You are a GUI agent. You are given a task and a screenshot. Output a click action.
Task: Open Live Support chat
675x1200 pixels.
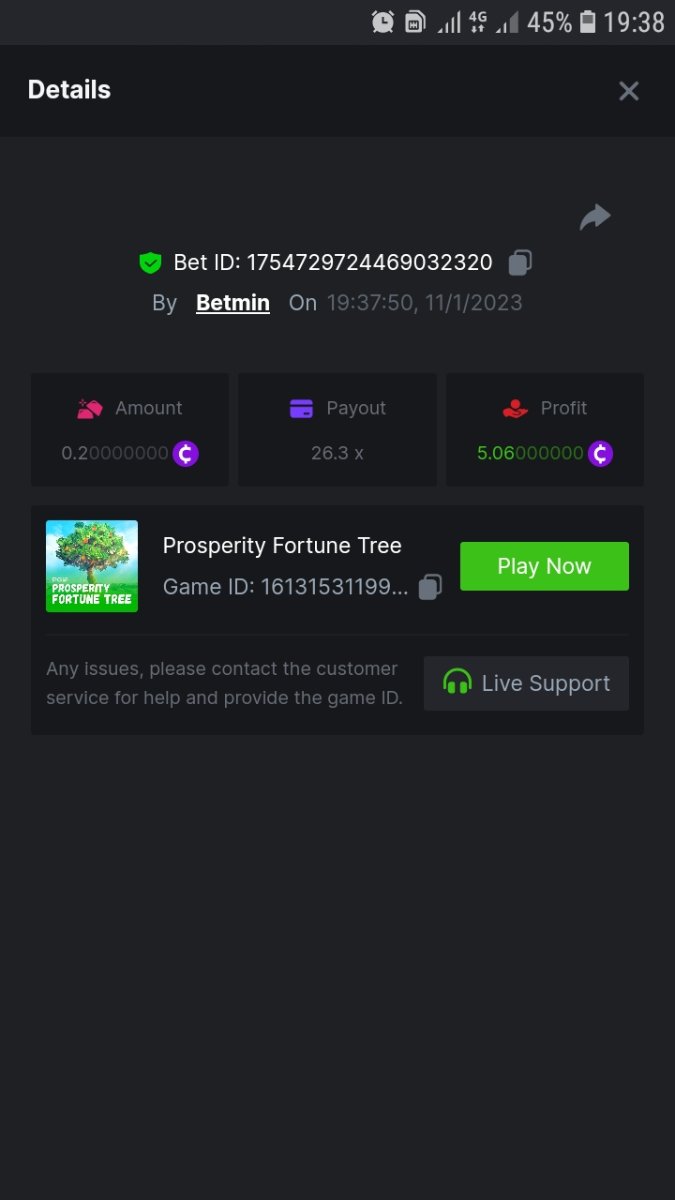[526, 684]
